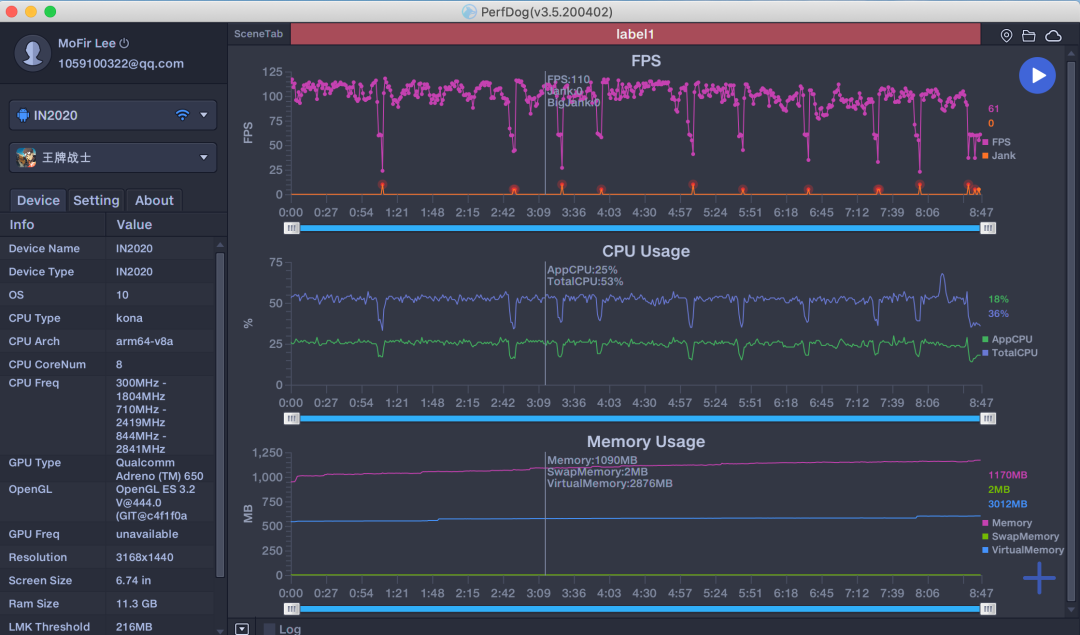The image size is (1080, 635).
Task: Click the cloud upload icon
Action: point(1053,36)
